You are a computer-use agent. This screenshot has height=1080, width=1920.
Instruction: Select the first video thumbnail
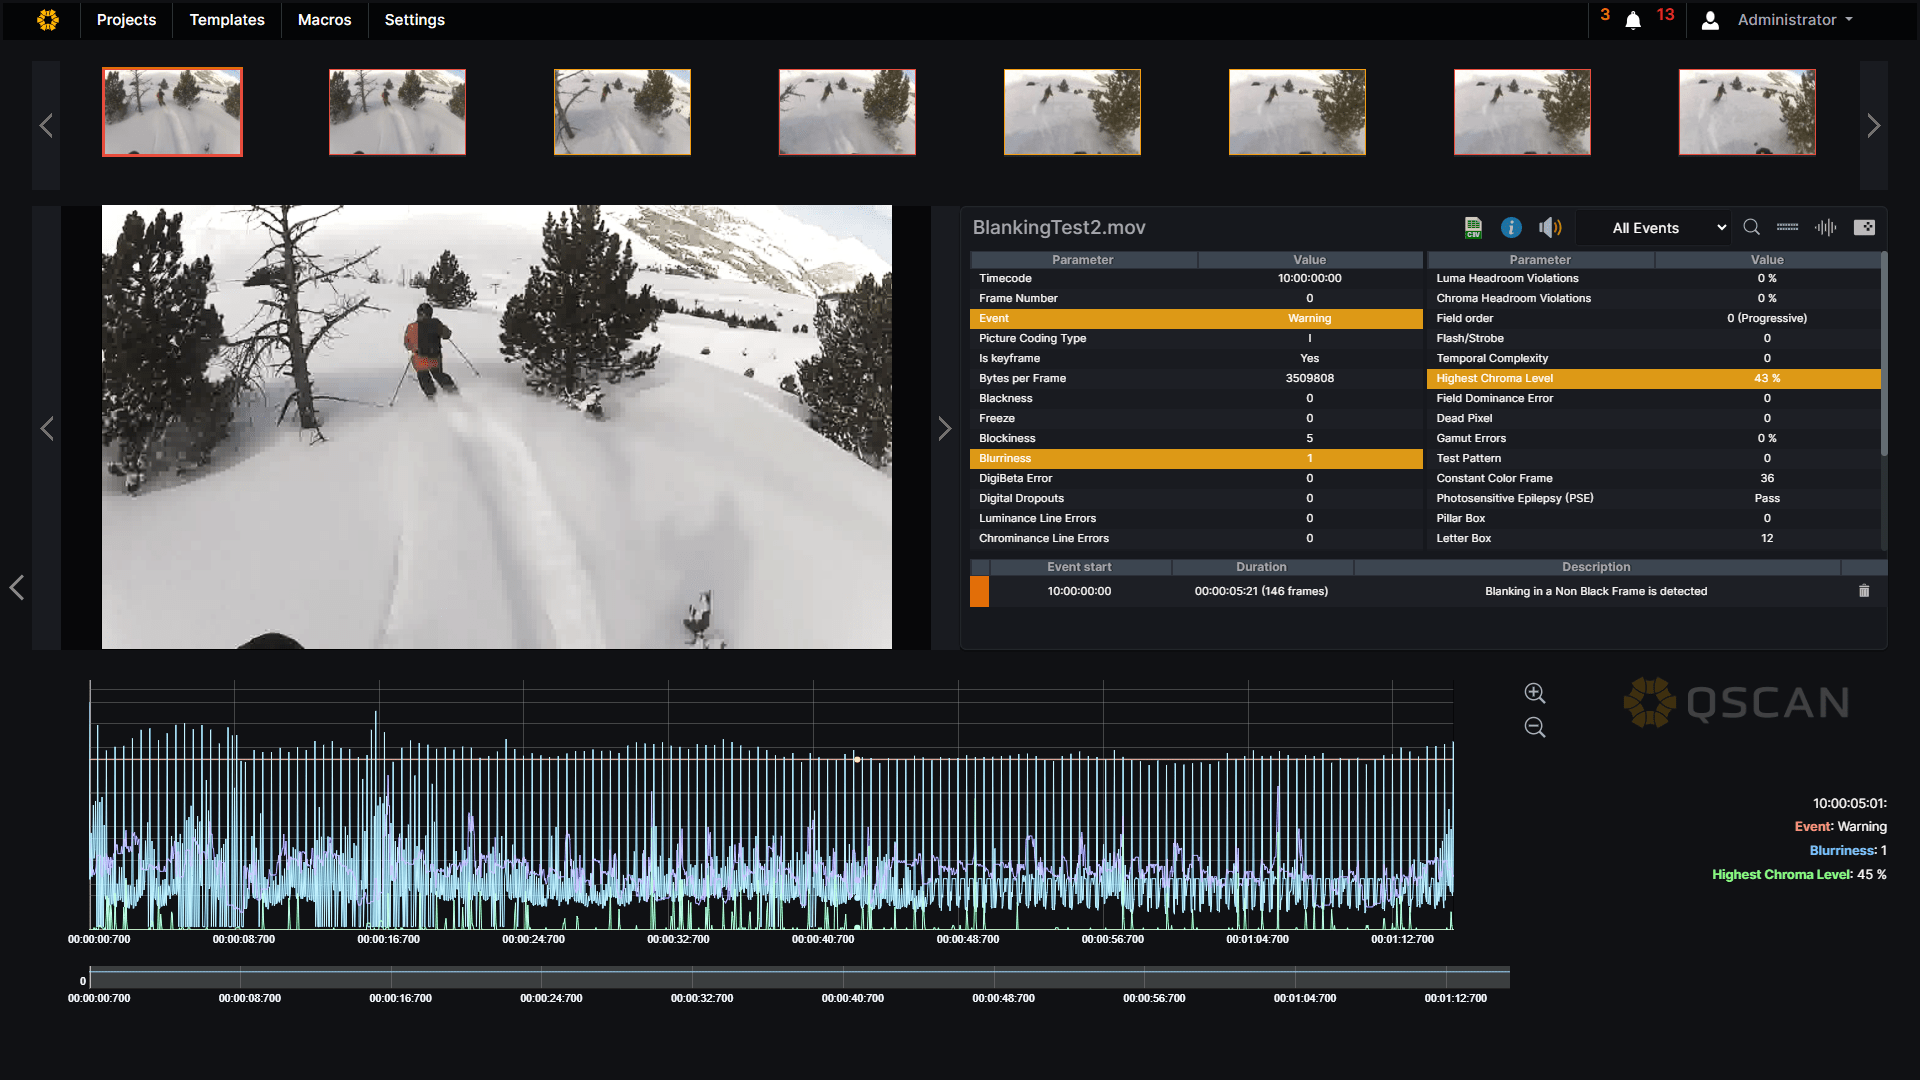click(171, 111)
